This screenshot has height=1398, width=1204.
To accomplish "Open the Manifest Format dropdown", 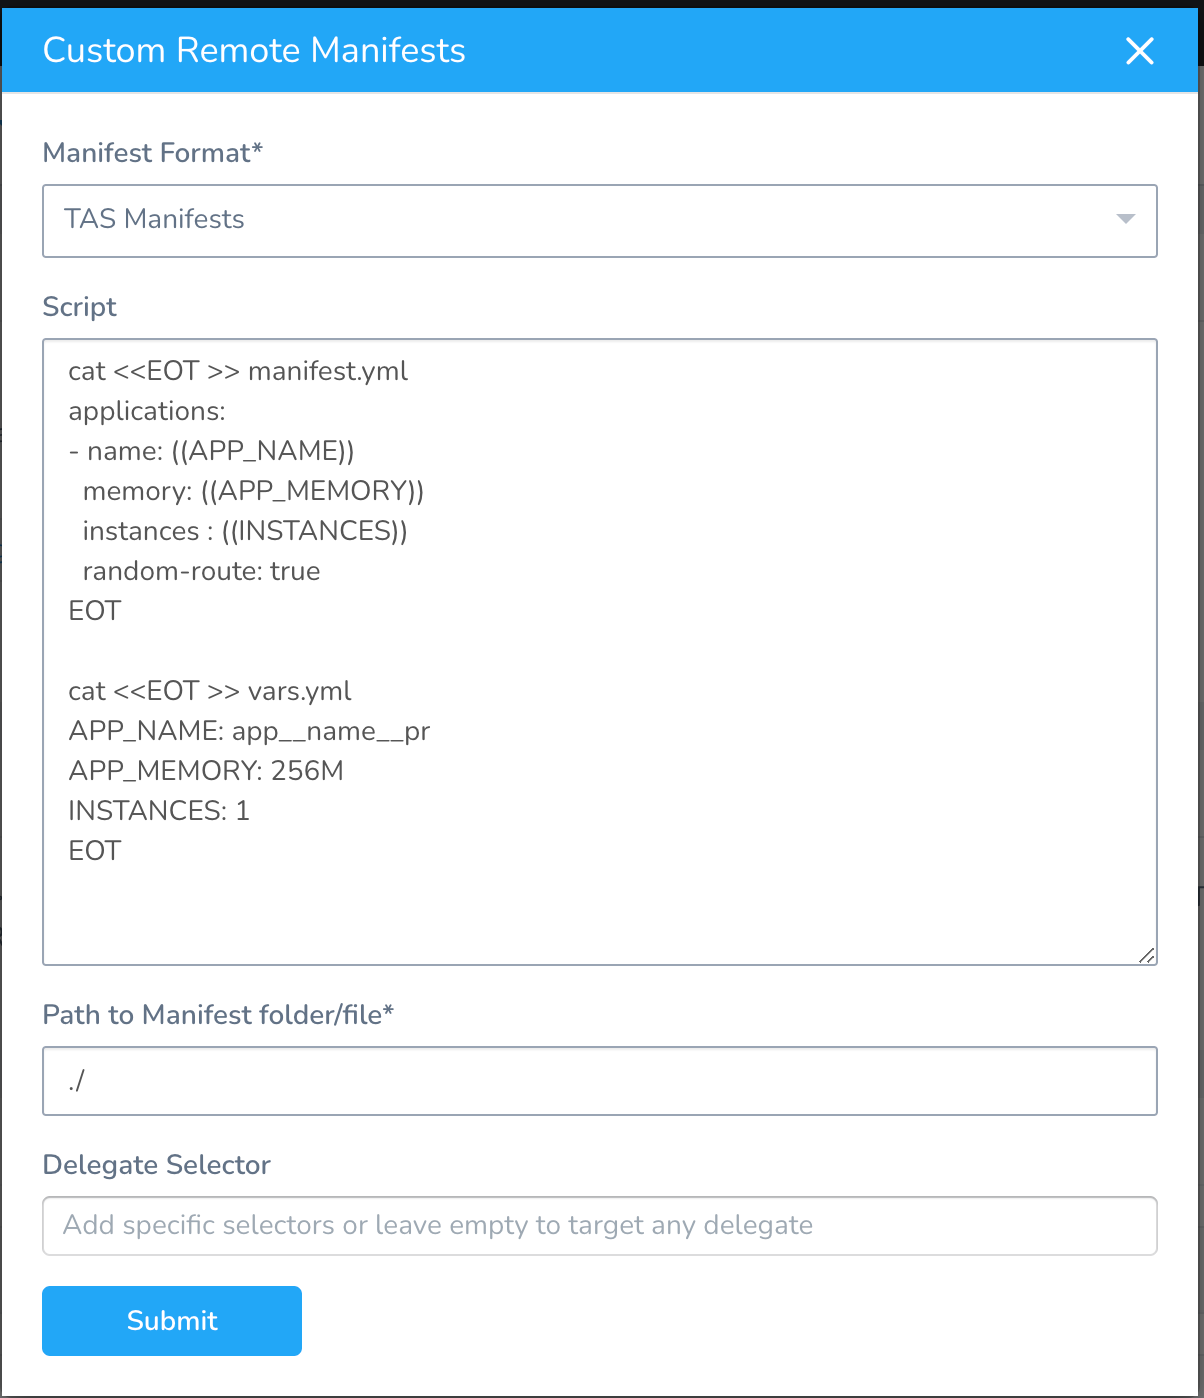I will click(600, 220).
